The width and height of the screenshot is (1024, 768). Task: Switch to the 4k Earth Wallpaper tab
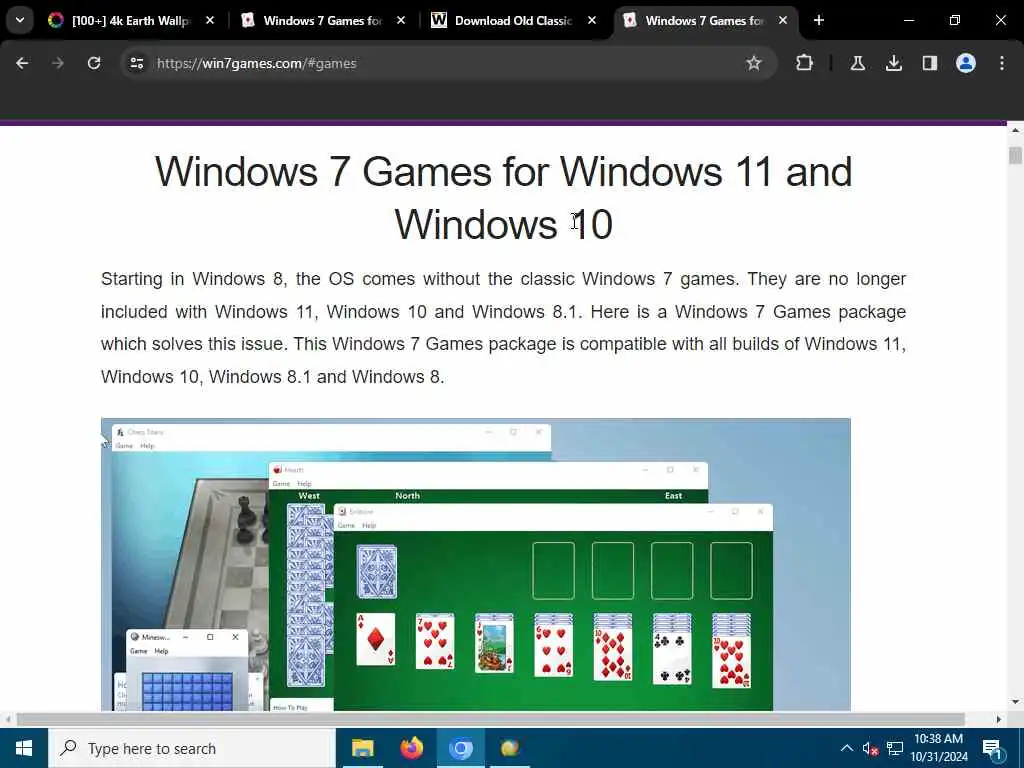coord(131,20)
